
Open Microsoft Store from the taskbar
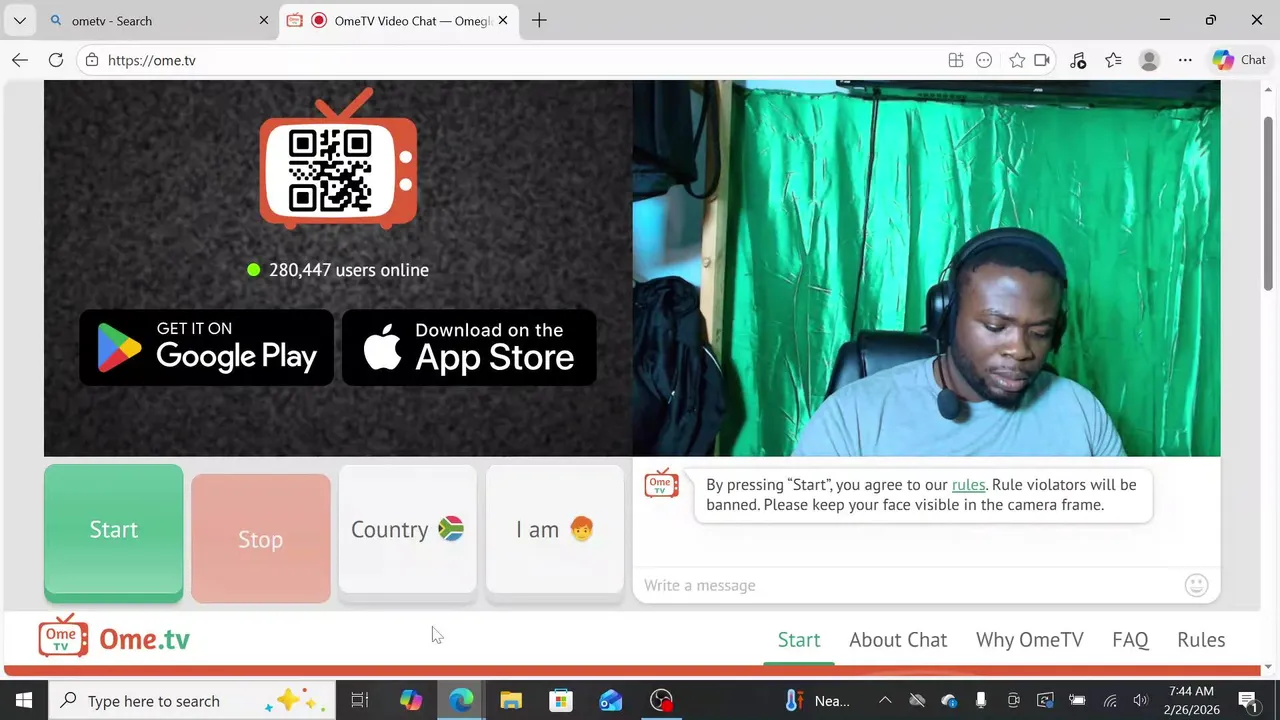pyautogui.click(x=561, y=700)
